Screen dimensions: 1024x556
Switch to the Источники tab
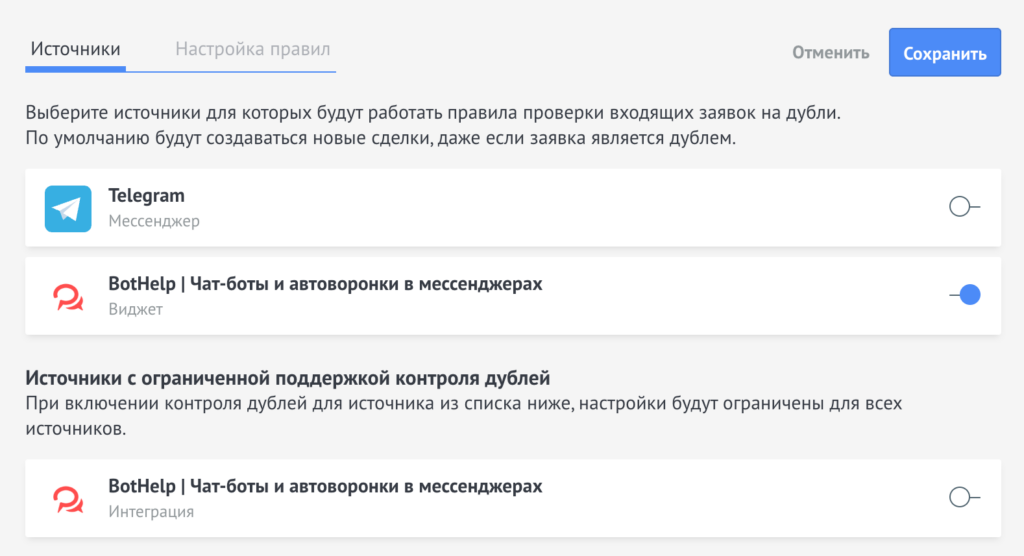[76, 49]
